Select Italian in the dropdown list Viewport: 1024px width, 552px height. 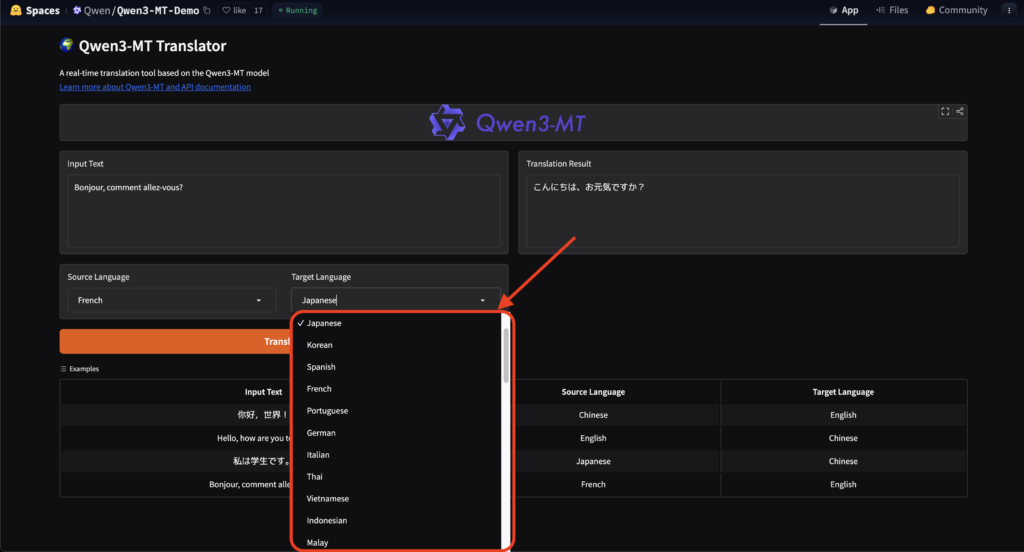pos(397,455)
